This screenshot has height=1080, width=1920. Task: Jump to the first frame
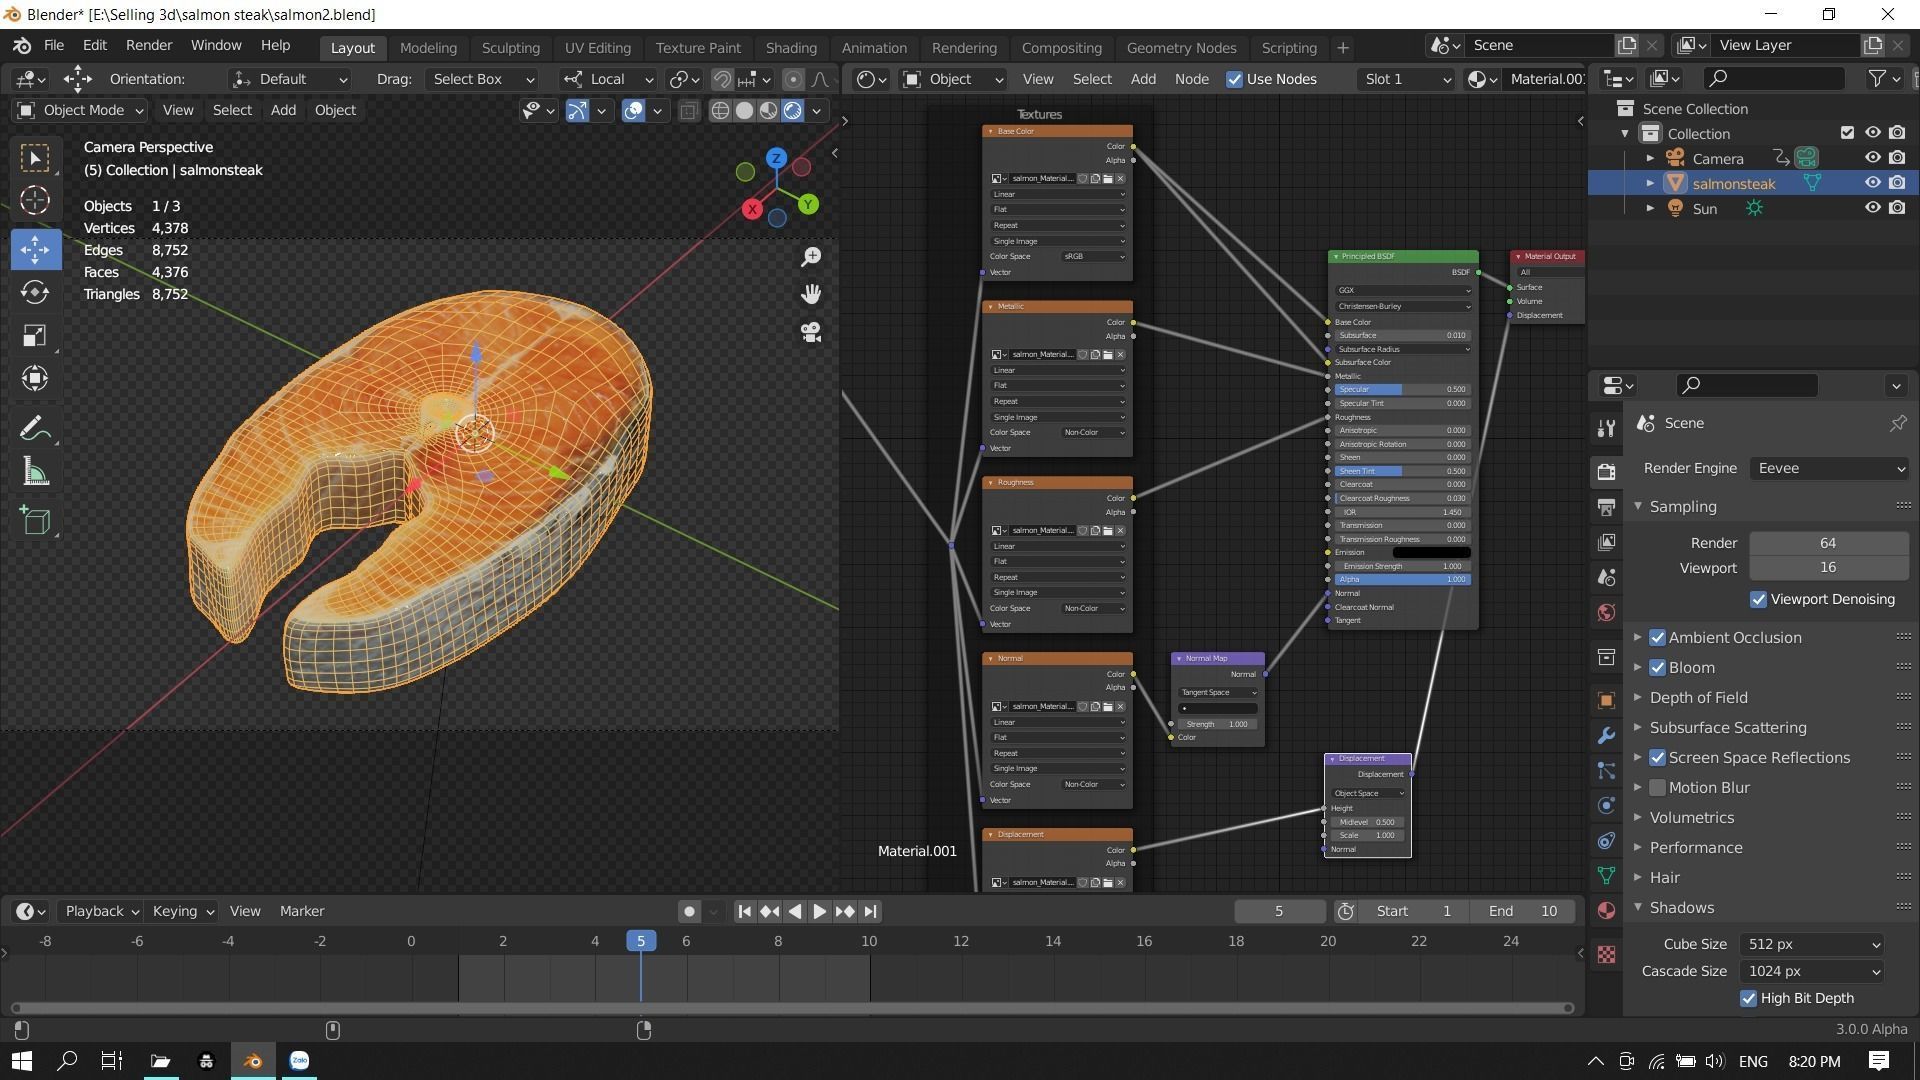(x=744, y=911)
